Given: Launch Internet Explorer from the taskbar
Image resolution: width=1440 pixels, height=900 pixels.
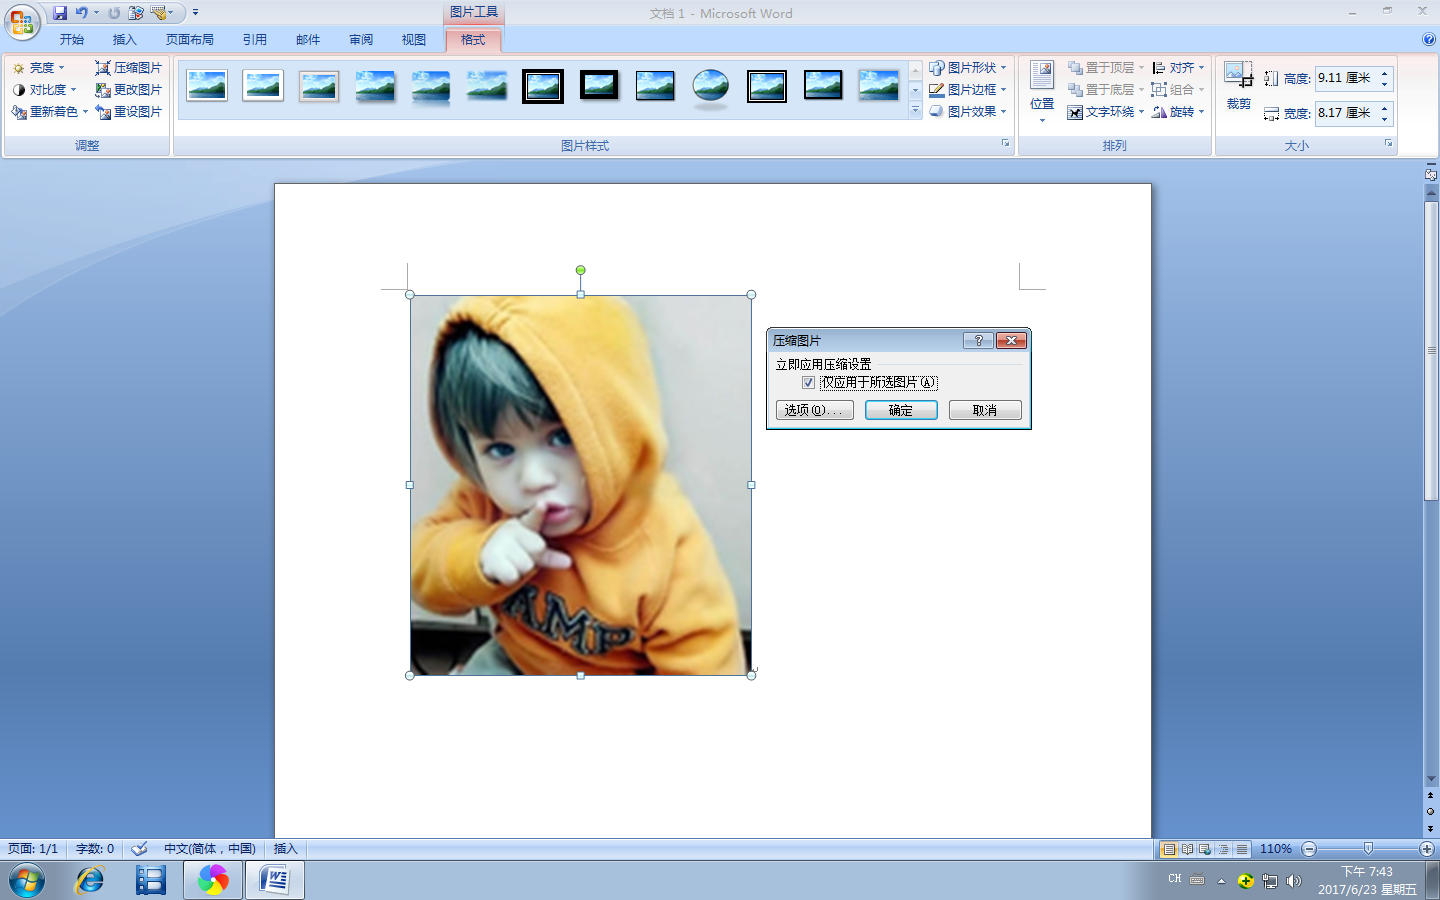Looking at the screenshot, I should (x=90, y=881).
